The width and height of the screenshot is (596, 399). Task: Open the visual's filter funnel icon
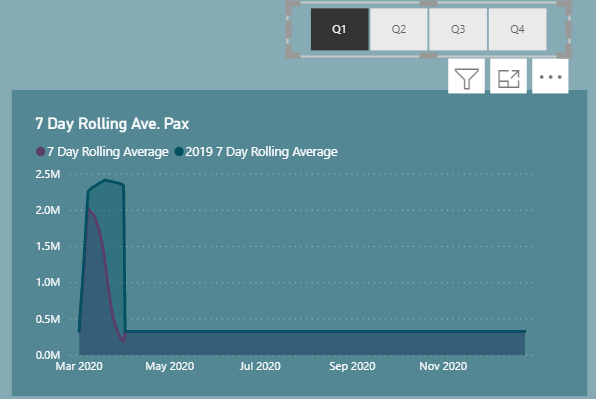[466, 77]
